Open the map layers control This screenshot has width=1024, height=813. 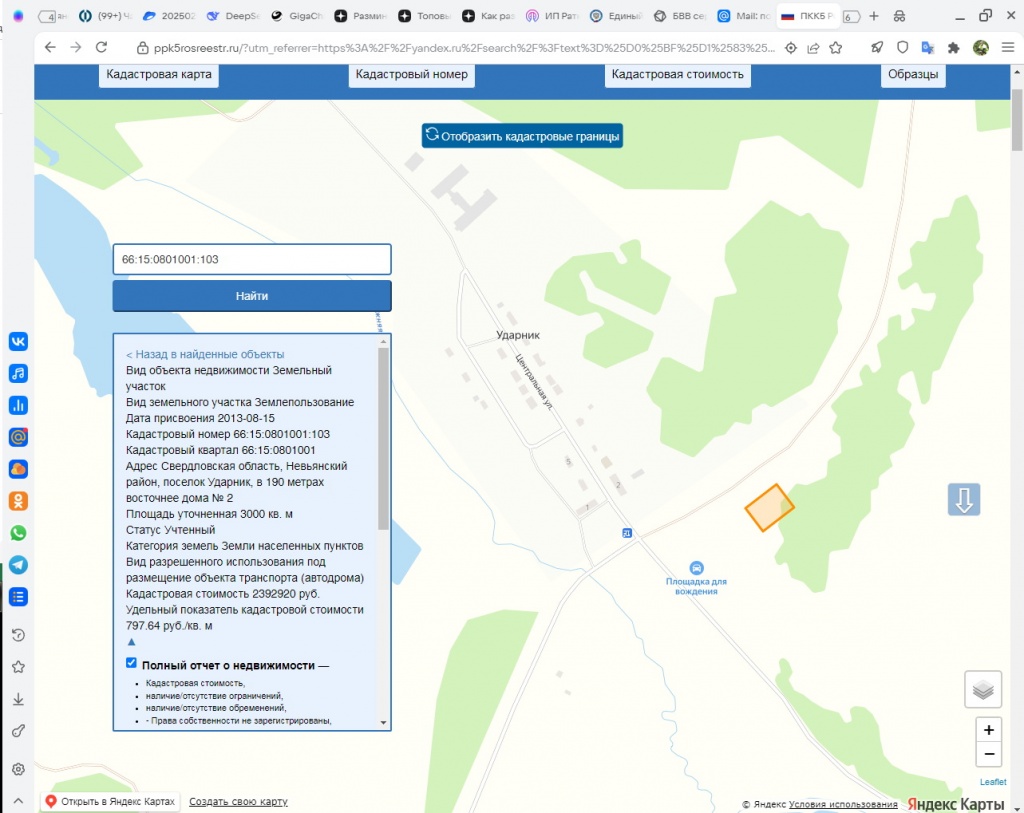[983, 689]
